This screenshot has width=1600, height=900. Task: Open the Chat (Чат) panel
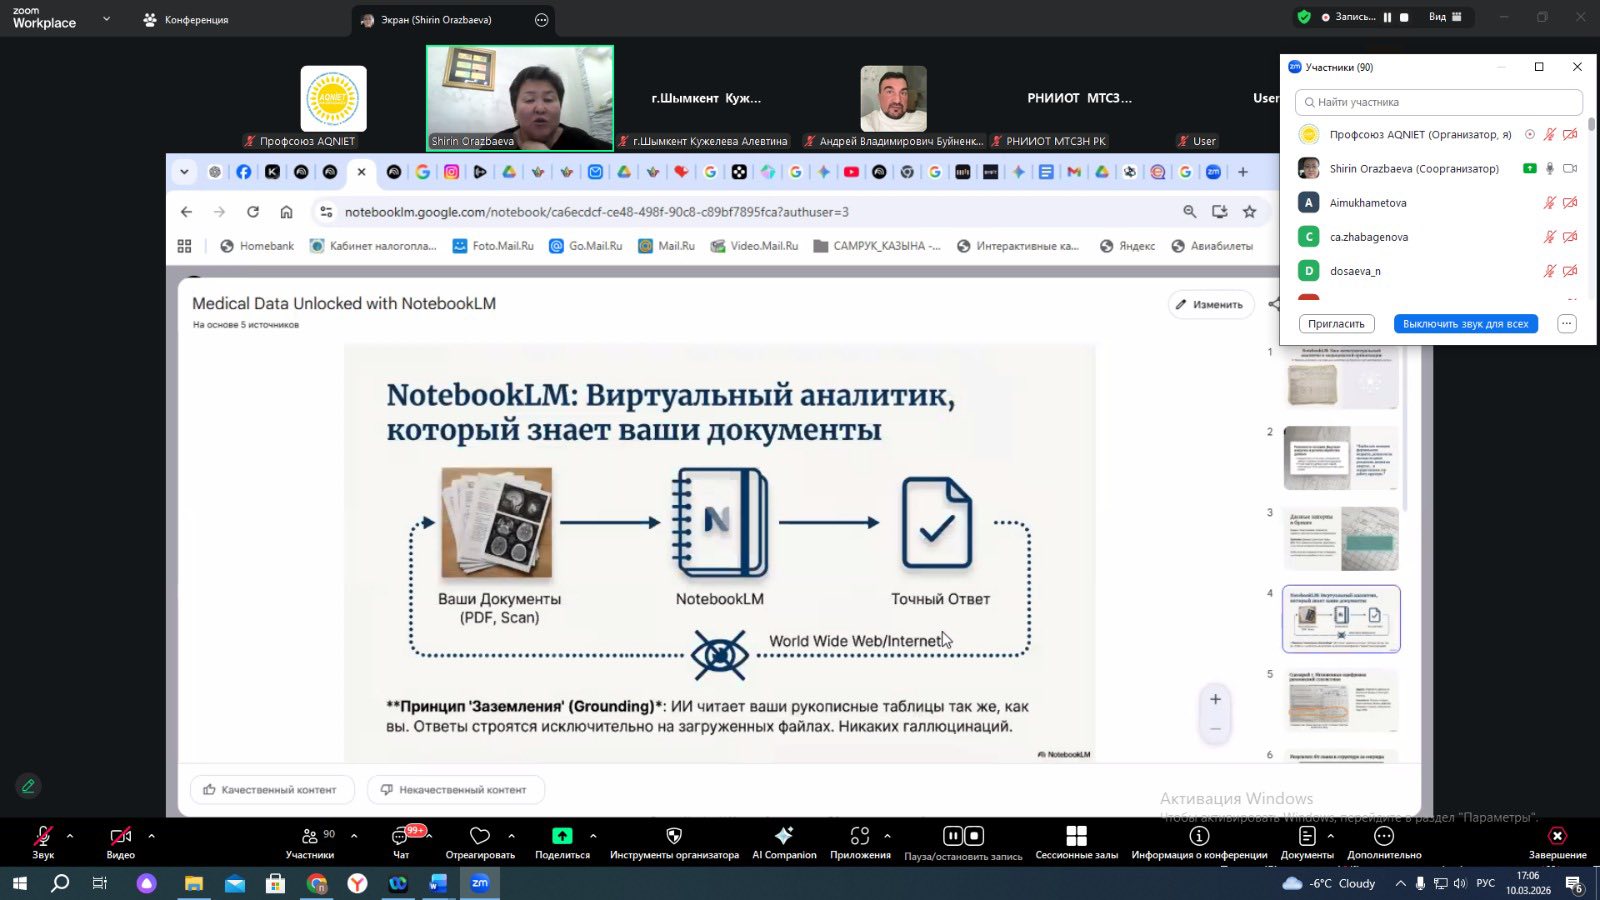pos(401,837)
